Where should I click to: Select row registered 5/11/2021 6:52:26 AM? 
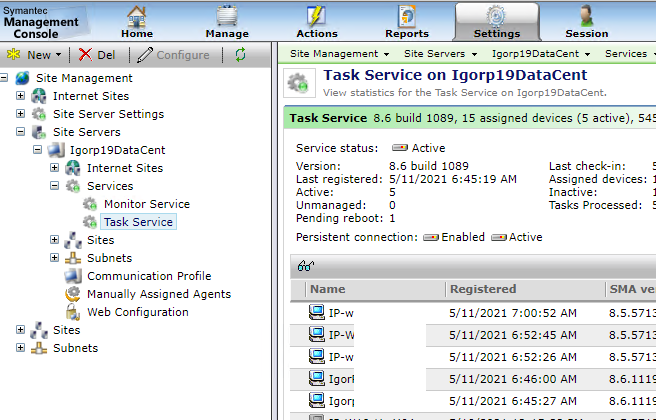pyautogui.click(x=473, y=357)
